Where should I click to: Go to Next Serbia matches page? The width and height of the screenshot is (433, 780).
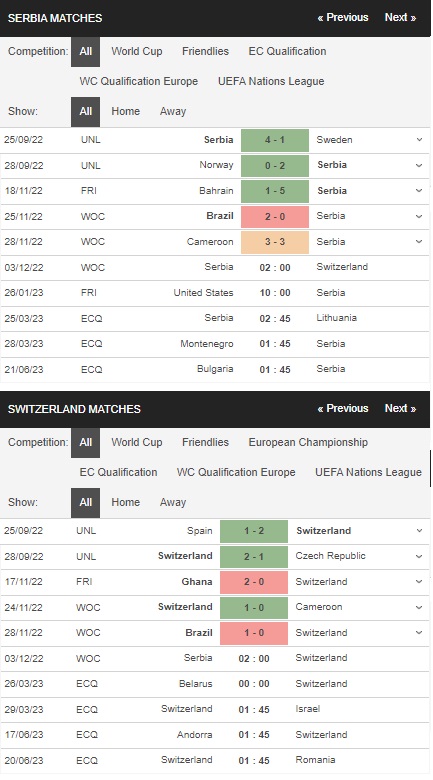400,17
